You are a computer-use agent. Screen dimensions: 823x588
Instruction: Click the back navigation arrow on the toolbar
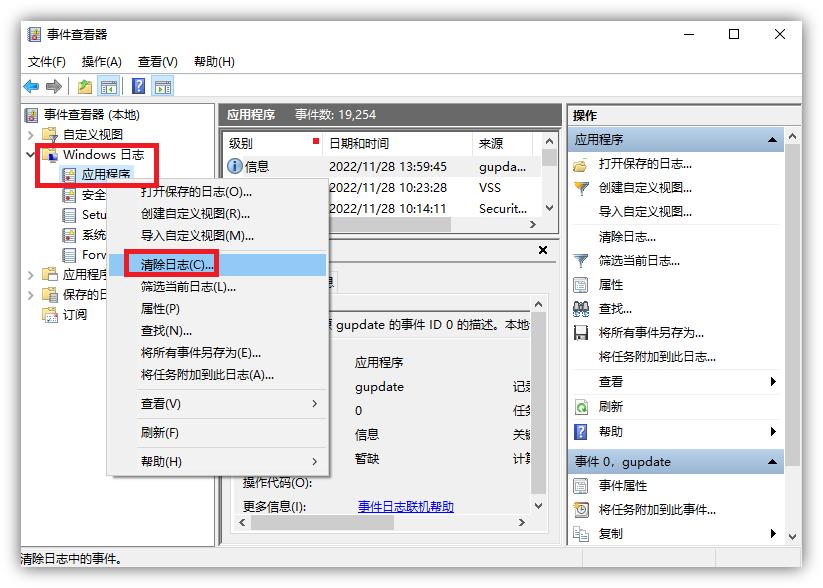pos(29,86)
